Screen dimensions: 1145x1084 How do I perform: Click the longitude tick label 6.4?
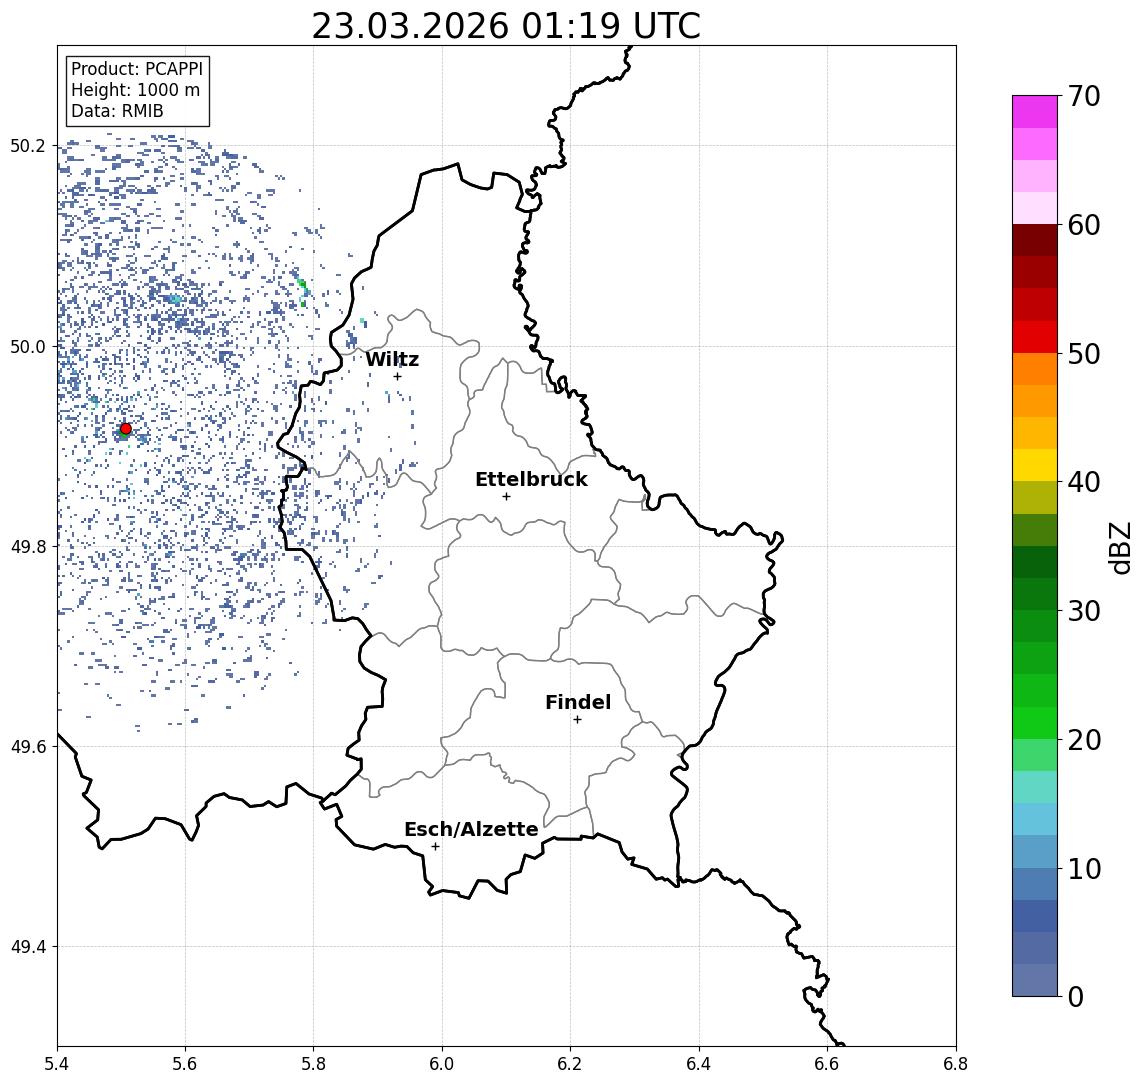pyautogui.click(x=699, y=1064)
